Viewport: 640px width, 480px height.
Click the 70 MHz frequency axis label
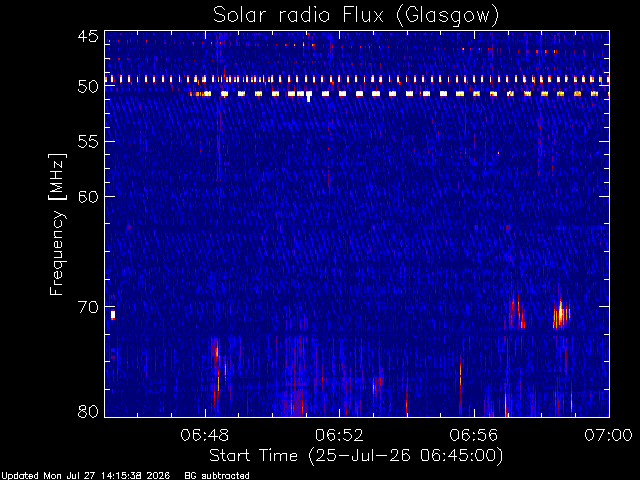tap(88, 307)
